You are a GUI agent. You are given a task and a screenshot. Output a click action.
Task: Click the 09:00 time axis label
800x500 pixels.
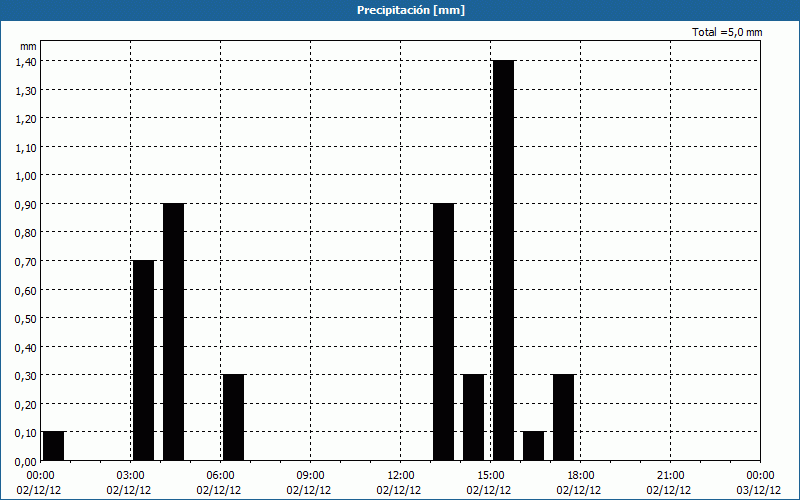pyautogui.click(x=310, y=476)
